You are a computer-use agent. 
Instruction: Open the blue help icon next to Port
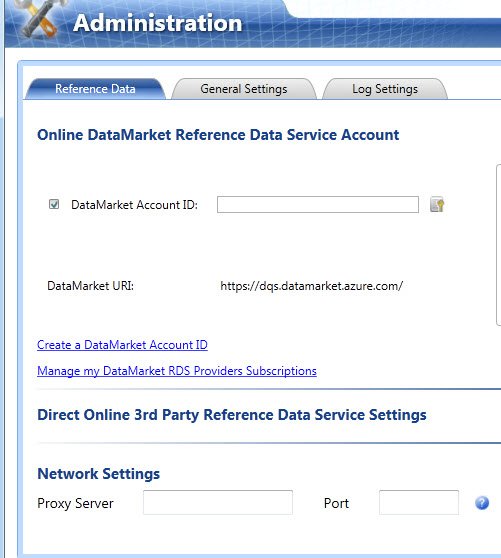[482, 503]
